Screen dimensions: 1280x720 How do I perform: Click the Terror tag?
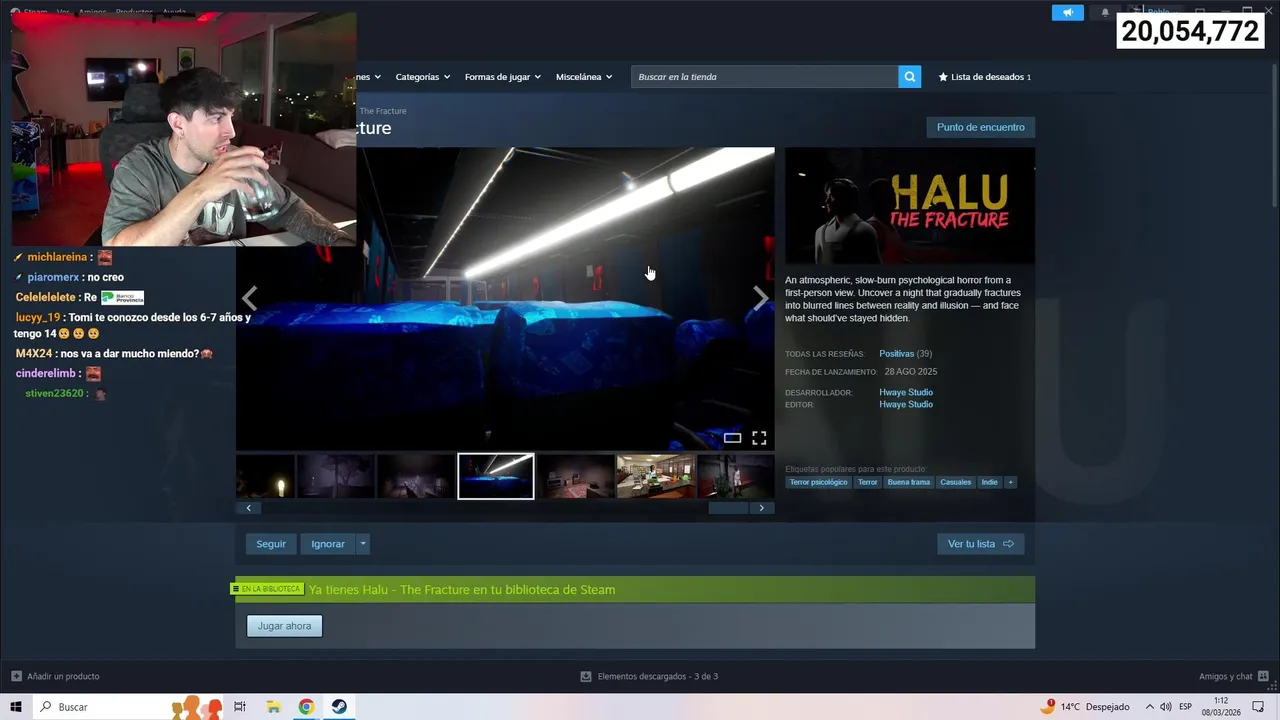pyautogui.click(x=867, y=482)
